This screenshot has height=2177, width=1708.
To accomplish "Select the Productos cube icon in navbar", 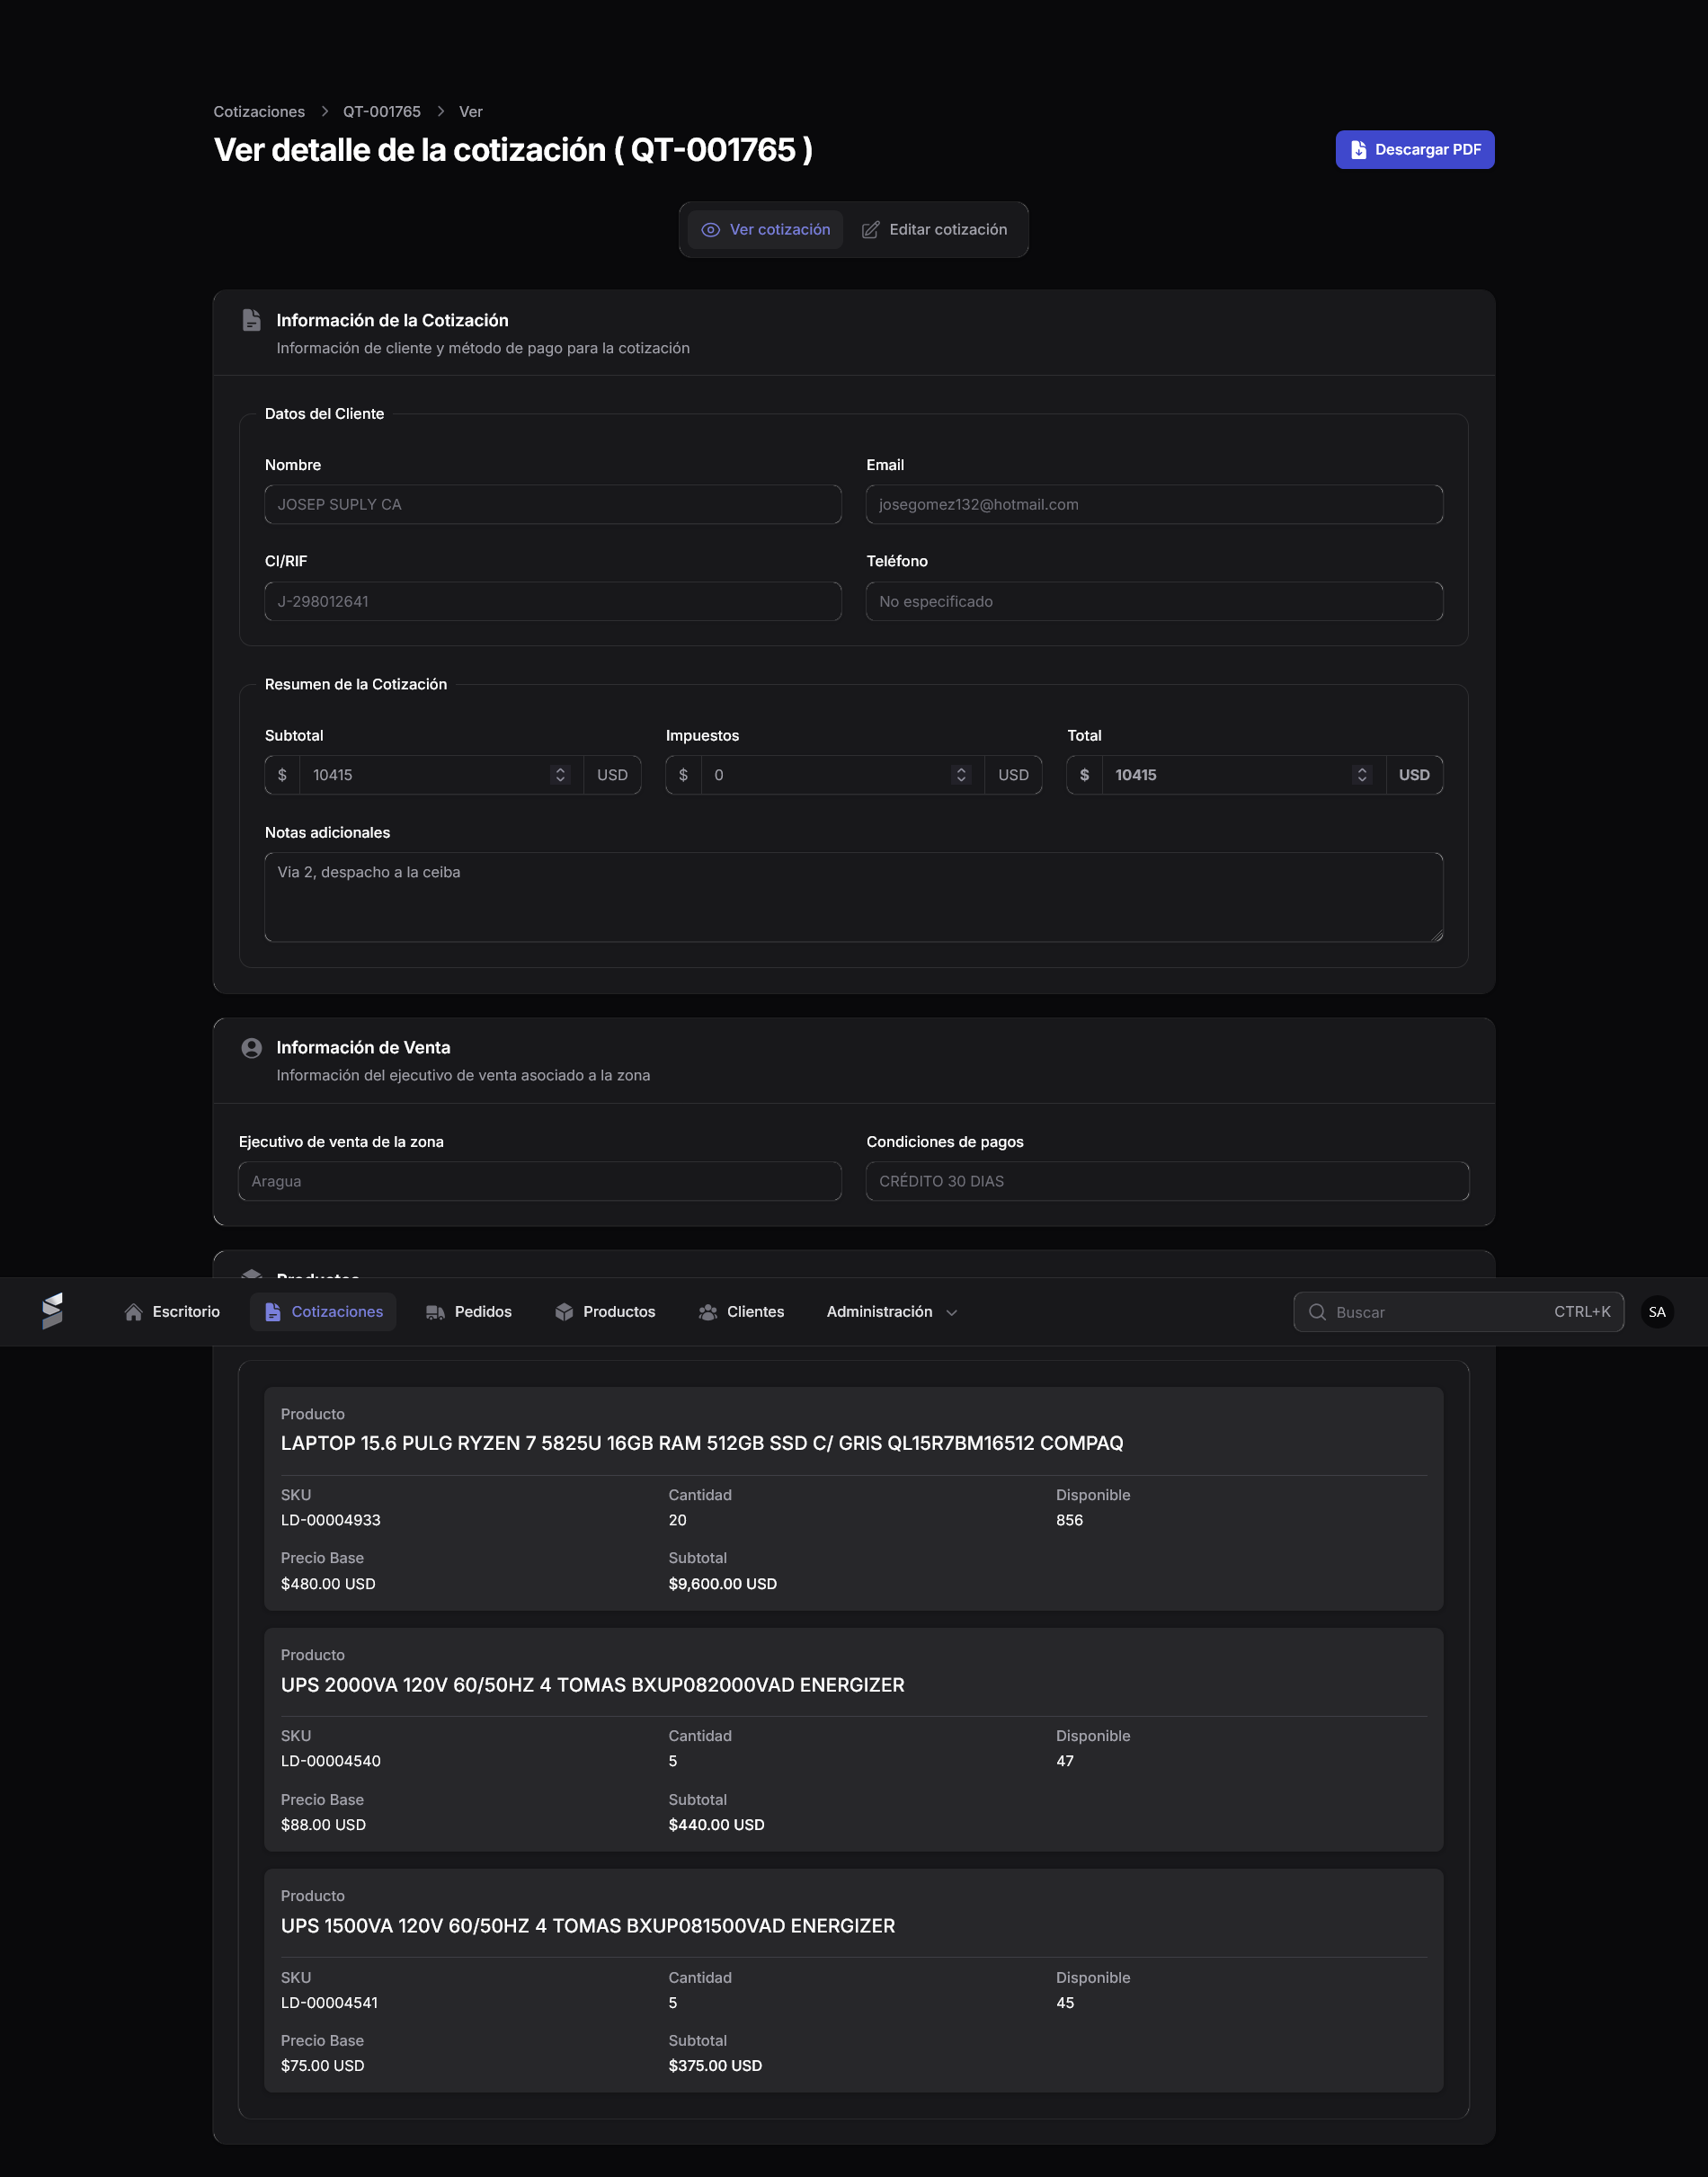I will pyautogui.click(x=564, y=1311).
